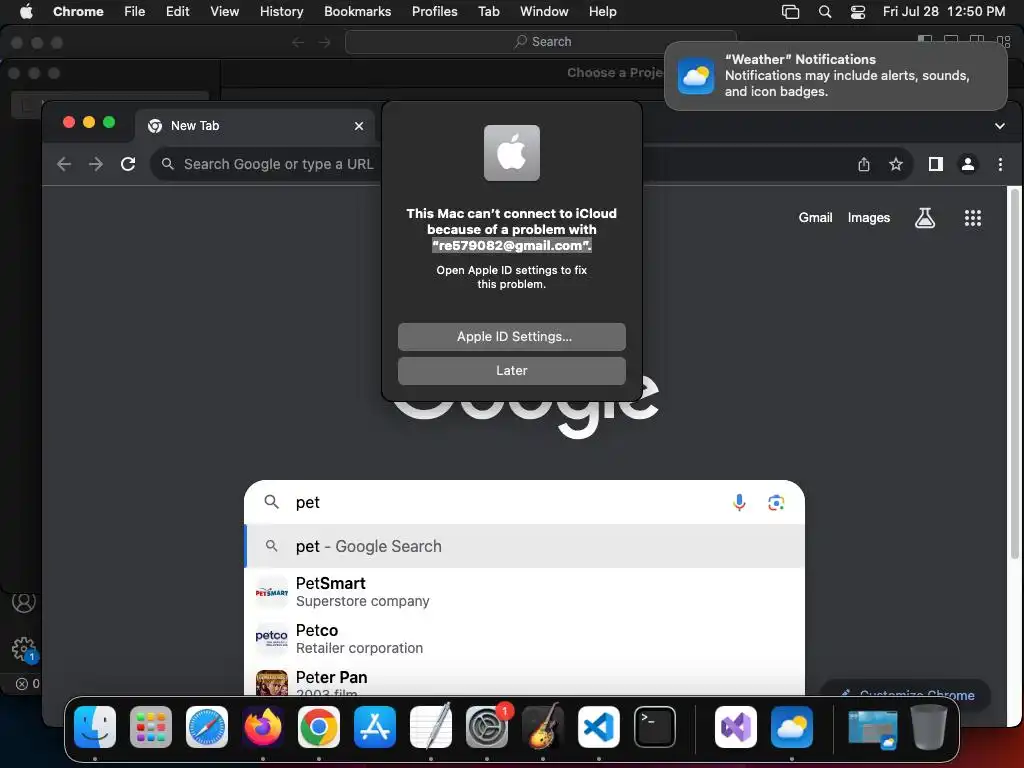Close the New Tab tab

coord(359,126)
